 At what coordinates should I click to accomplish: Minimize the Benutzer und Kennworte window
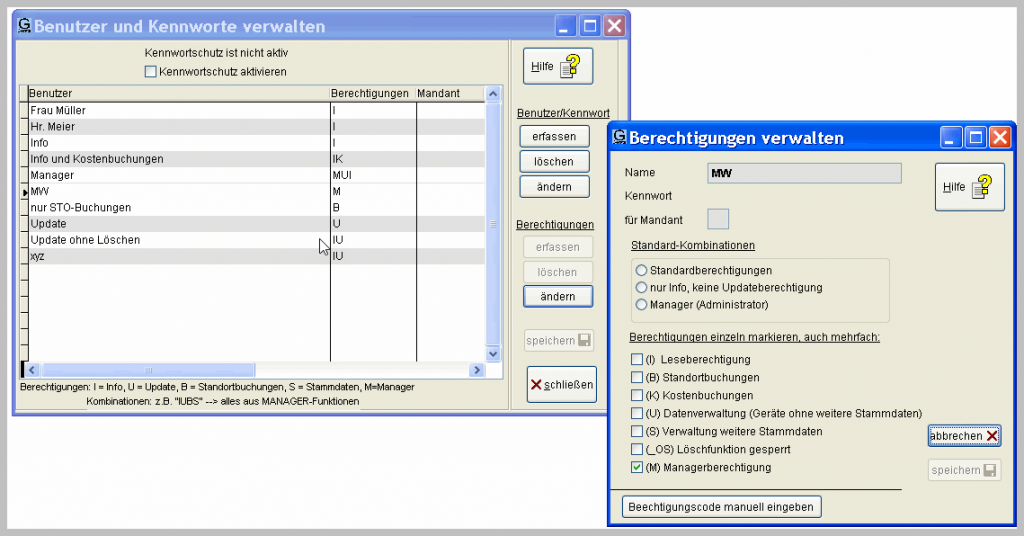[566, 27]
